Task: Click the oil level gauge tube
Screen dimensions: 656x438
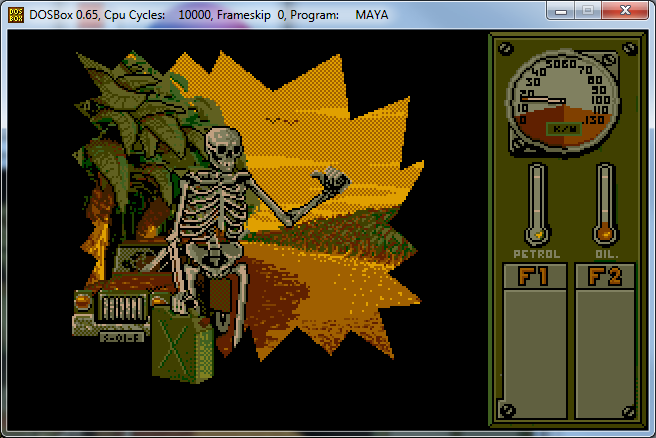Action: click(605, 204)
